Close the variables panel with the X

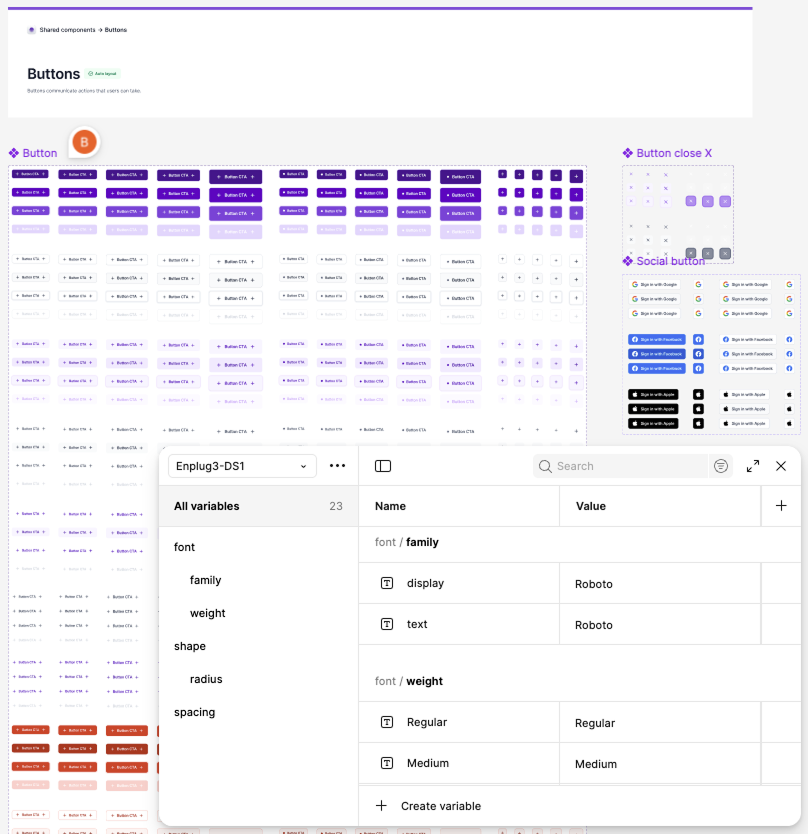tap(781, 466)
